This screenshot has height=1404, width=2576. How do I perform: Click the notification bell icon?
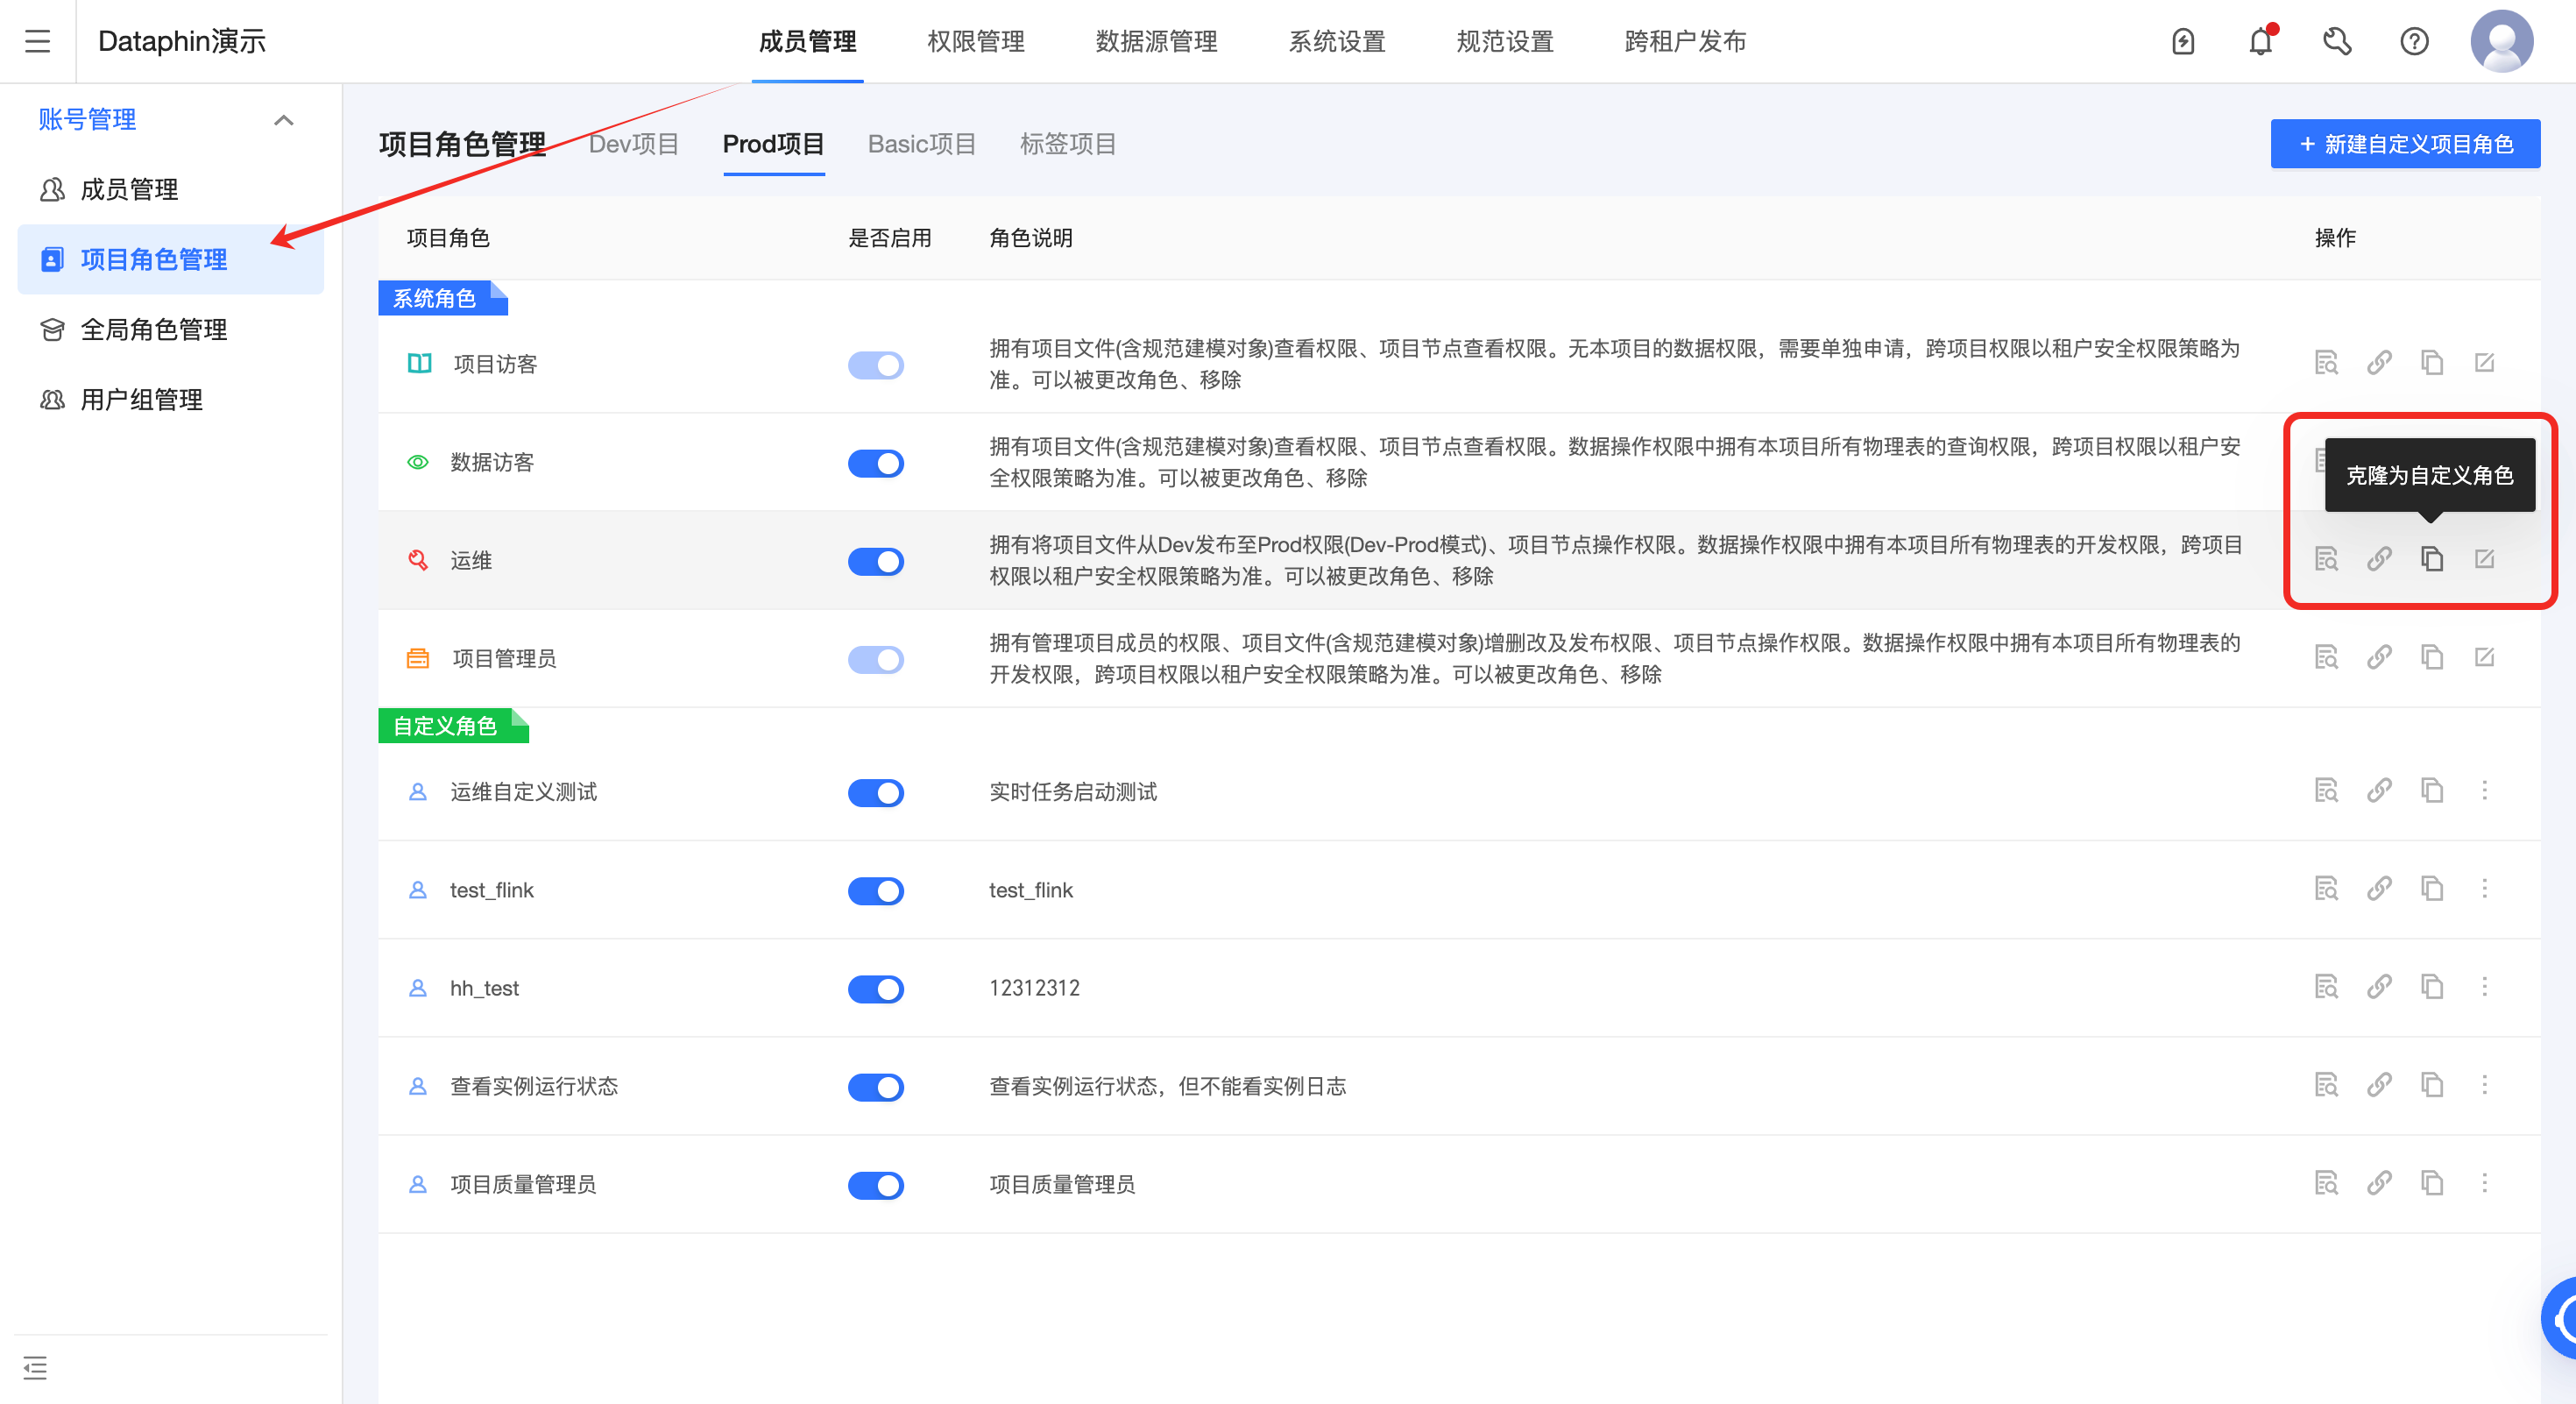[2260, 41]
